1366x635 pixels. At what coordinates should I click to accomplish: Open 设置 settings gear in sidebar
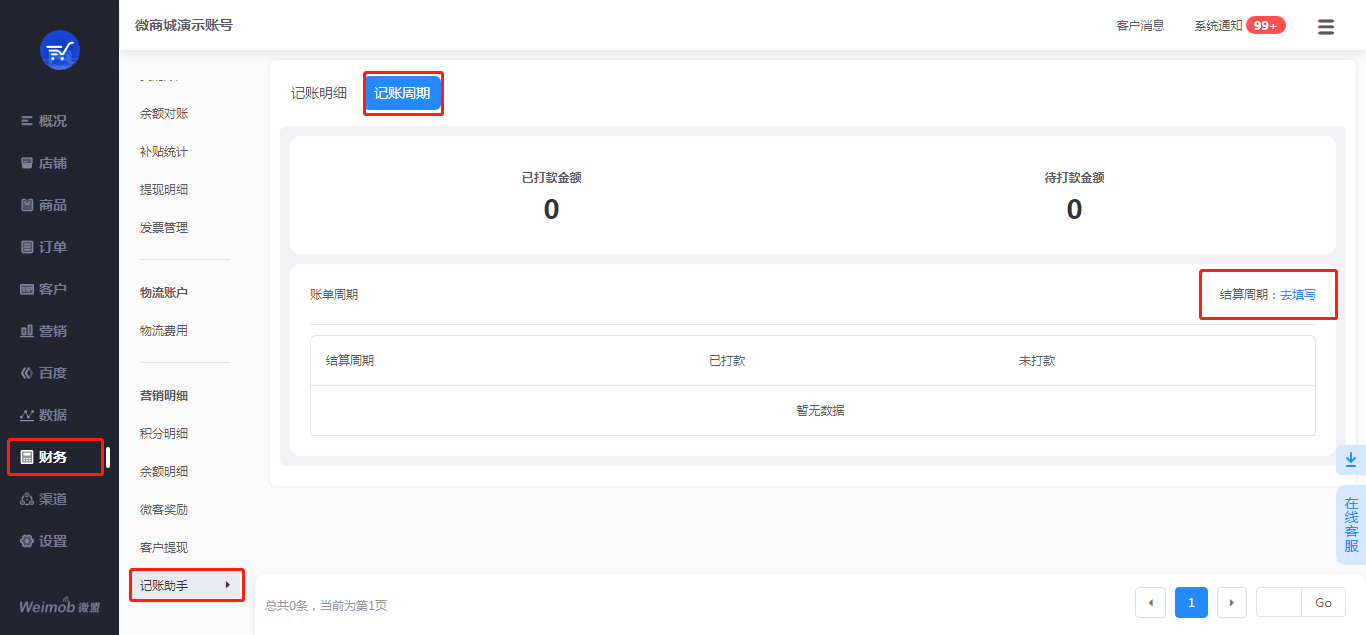(44, 541)
